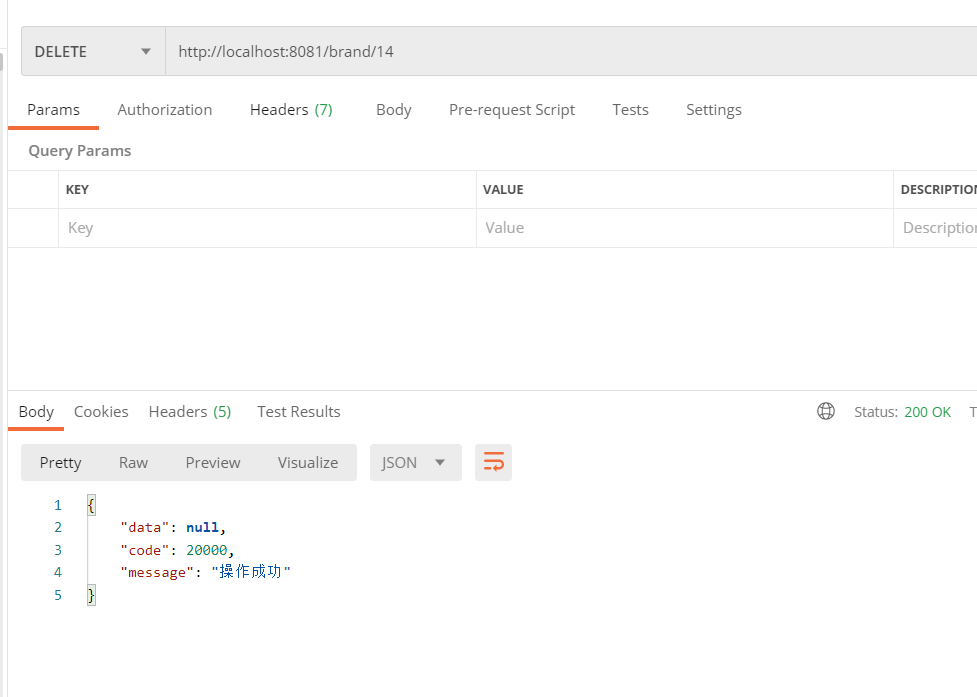Screen dimensions: 977x697
Task: Click line number 1 in response
Action: (58, 505)
